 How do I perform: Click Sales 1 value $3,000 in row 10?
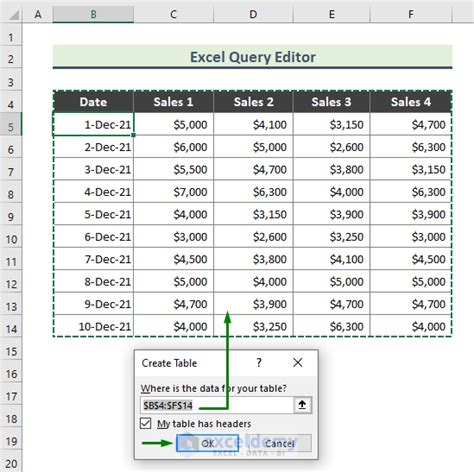click(x=173, y=237)
